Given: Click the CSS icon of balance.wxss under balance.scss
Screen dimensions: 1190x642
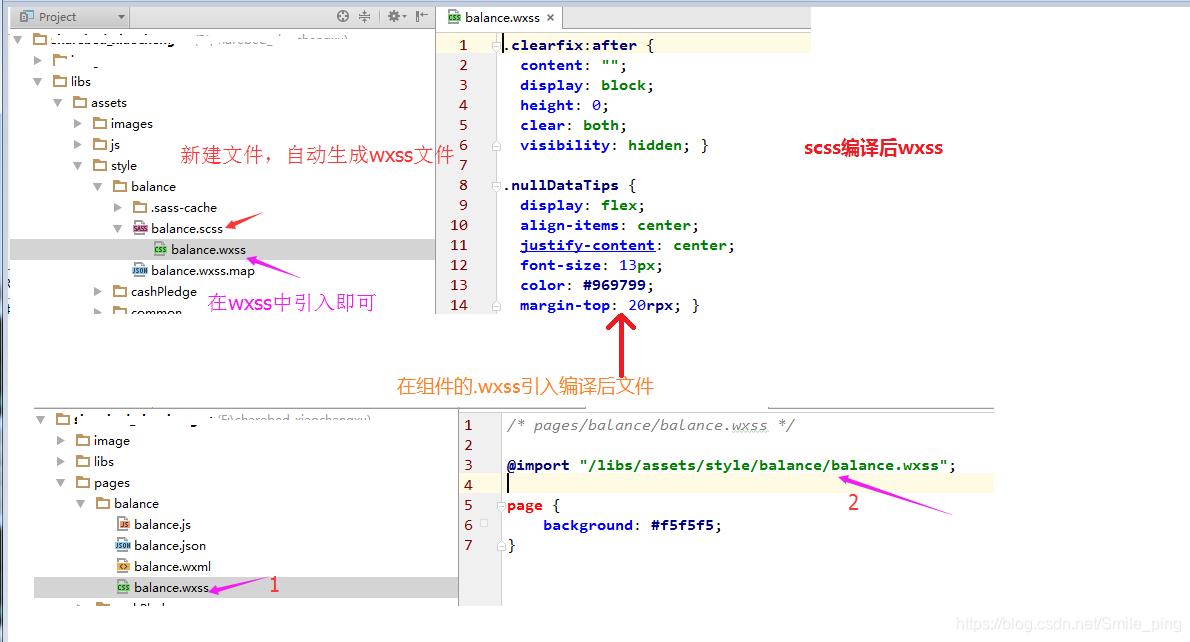Looking at the screenshot, I should [x=160, y=250].
